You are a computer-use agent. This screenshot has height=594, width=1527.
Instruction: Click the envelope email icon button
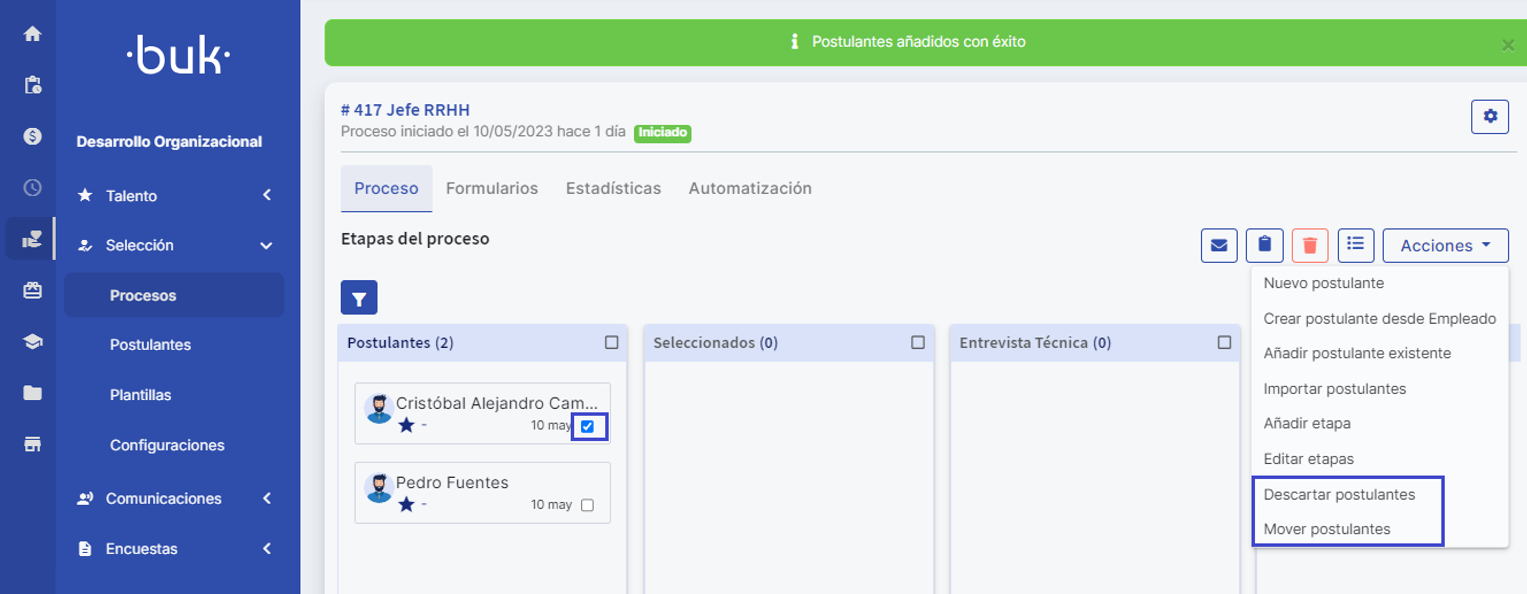[1219, 245]
